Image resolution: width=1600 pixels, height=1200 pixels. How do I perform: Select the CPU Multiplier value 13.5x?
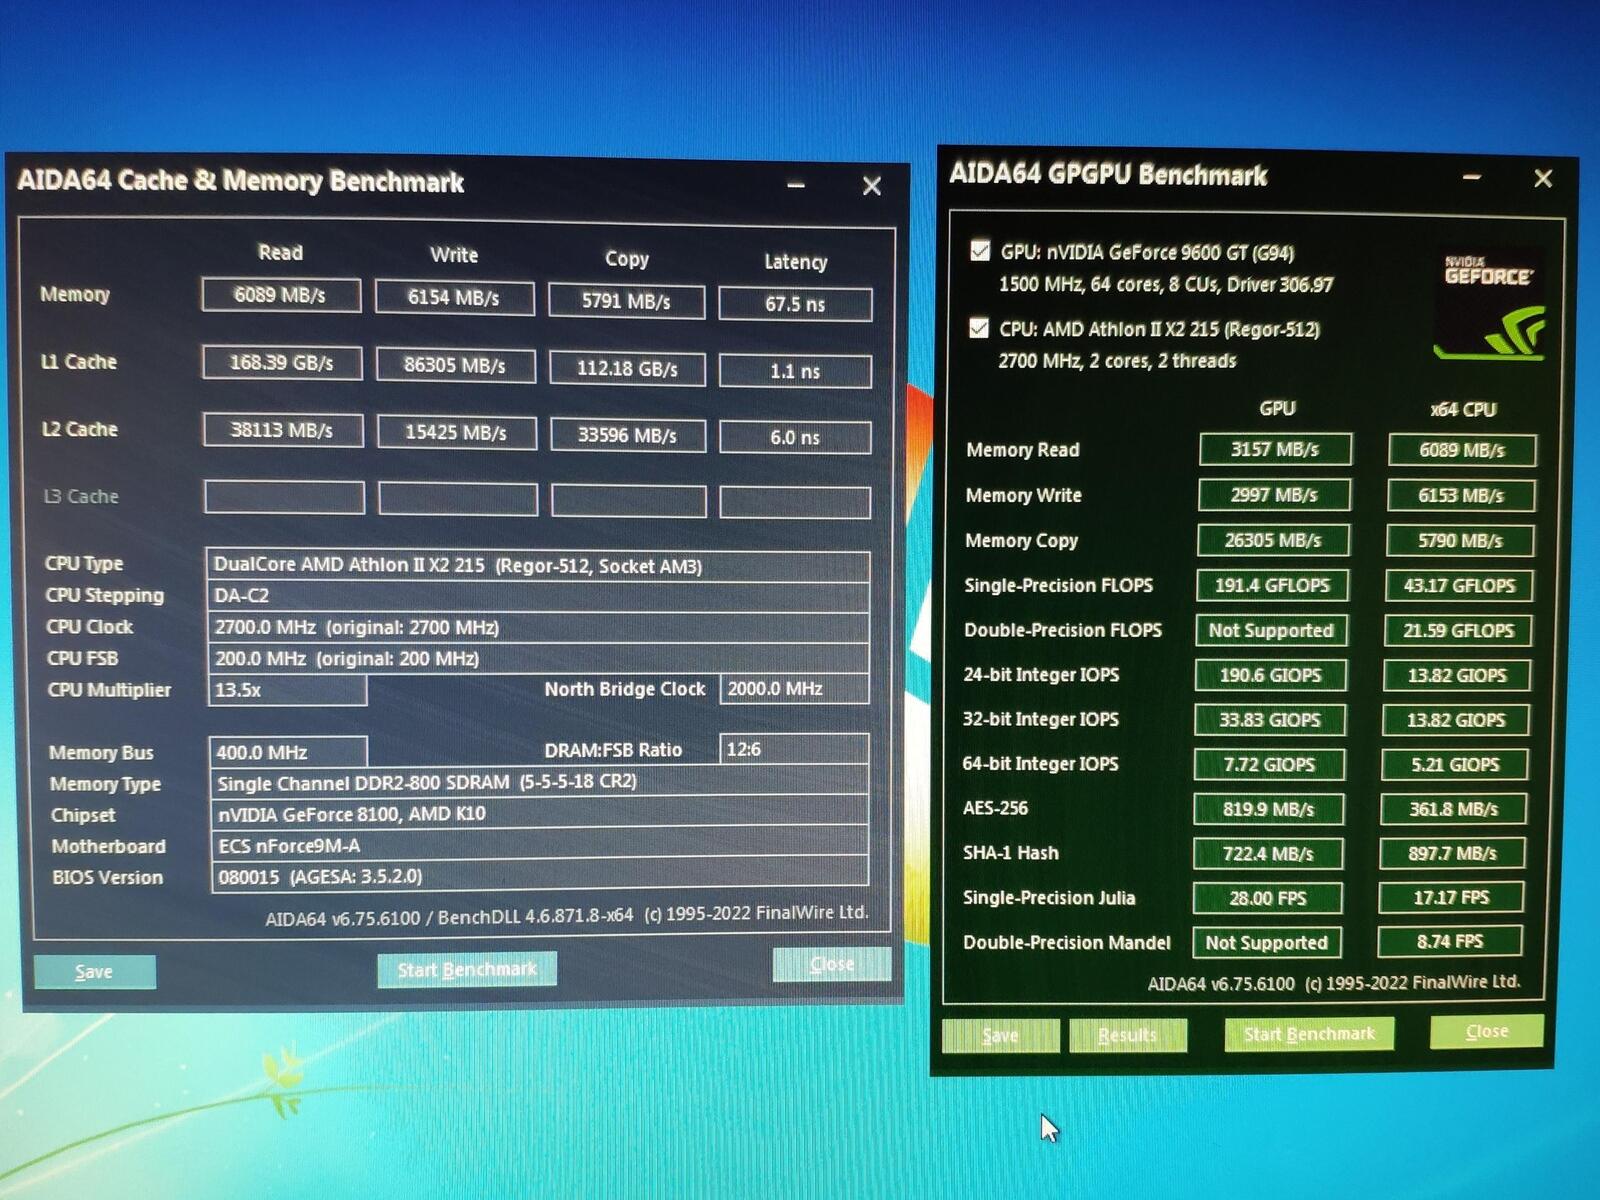[287, 690]
